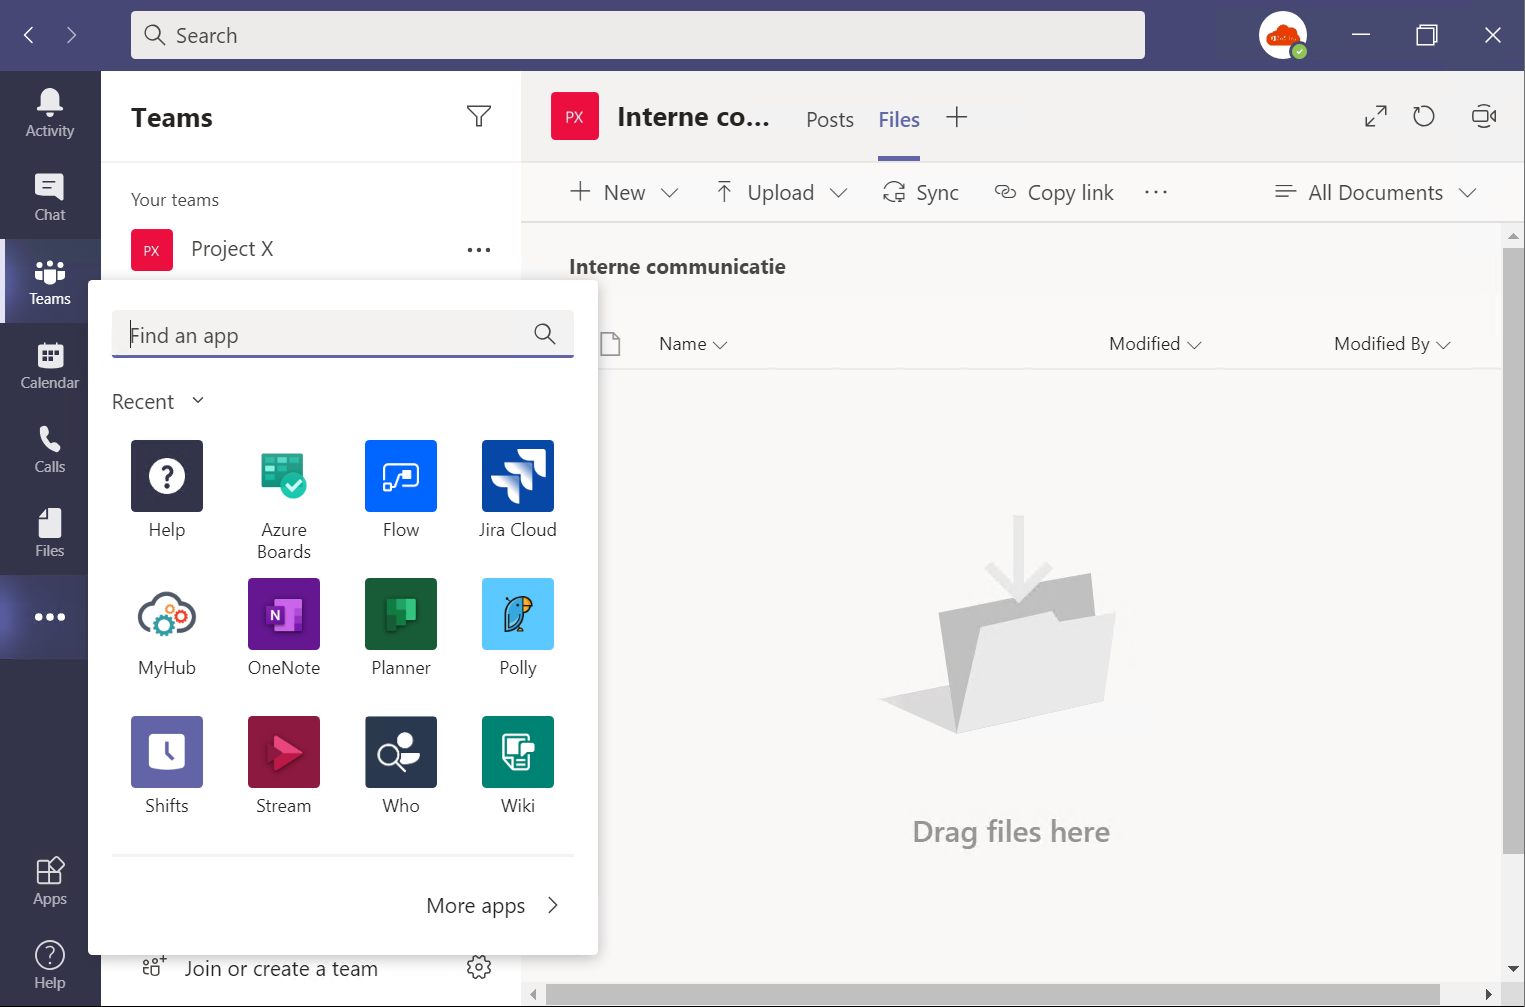Open more options for Project X
The width and height of the screenshot is (1525, 1007).
tap(479, 250)
